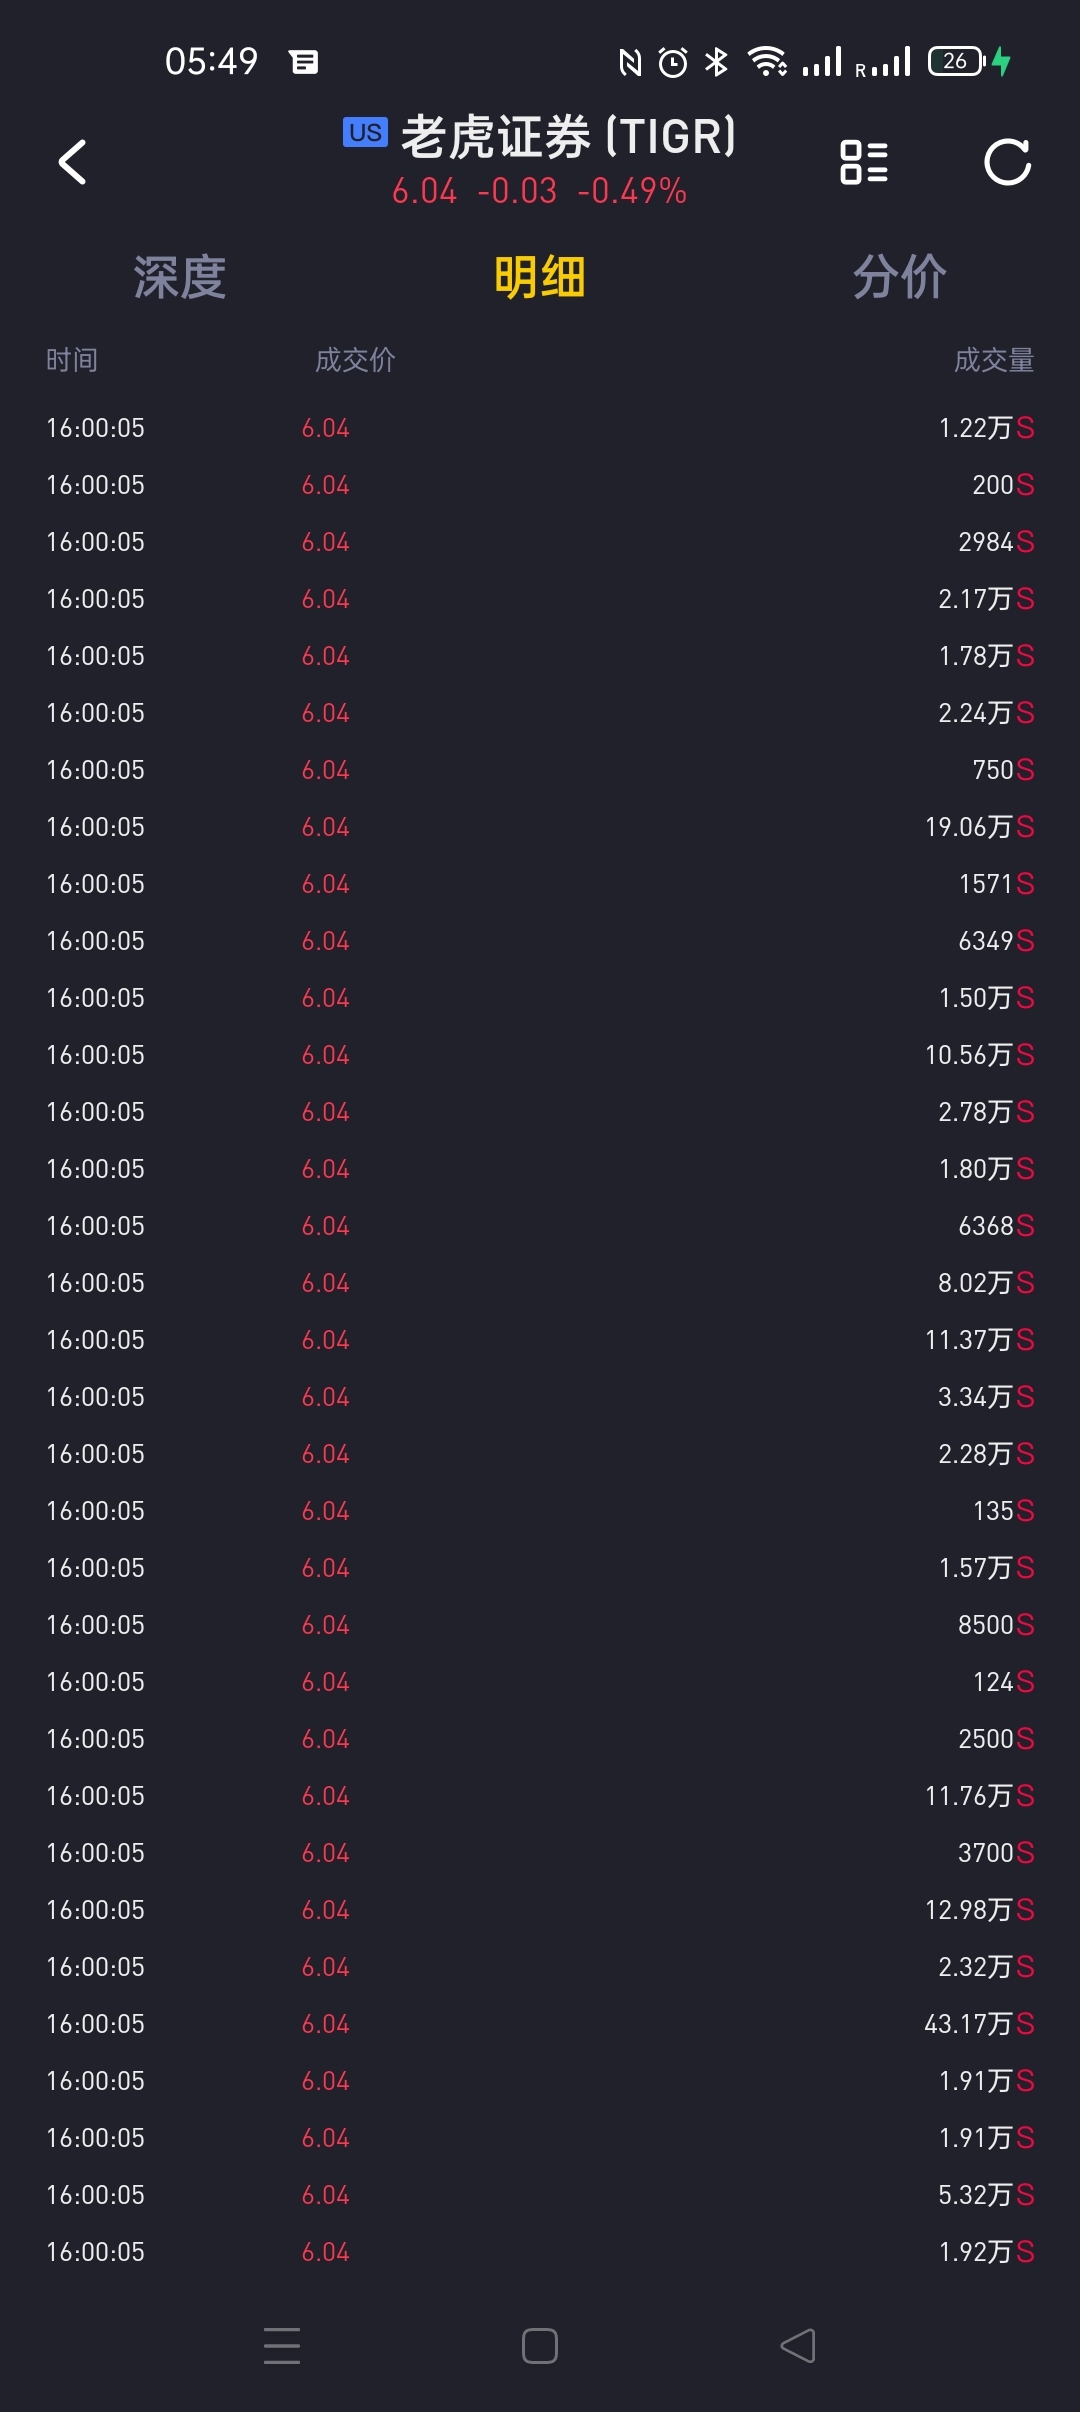
Task: Tap the battery indicator in status bar
Action: [957, 62]
